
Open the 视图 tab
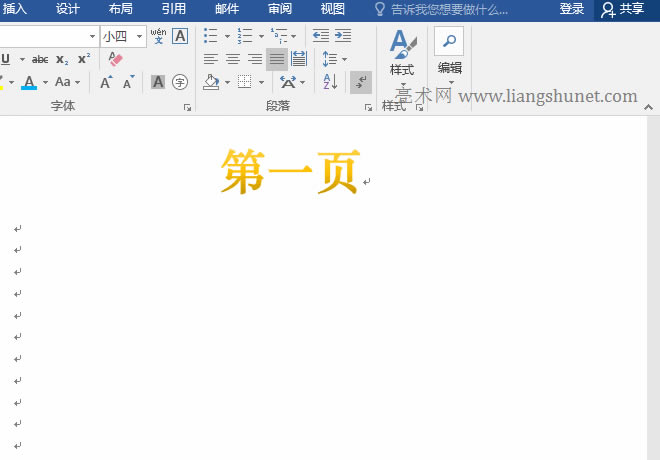333,9
